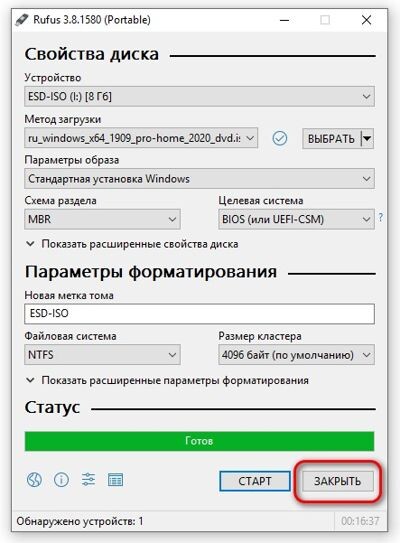Viewport: 400px width, 543px height.
Task: Open the log table icon
Action: (115, 480)
